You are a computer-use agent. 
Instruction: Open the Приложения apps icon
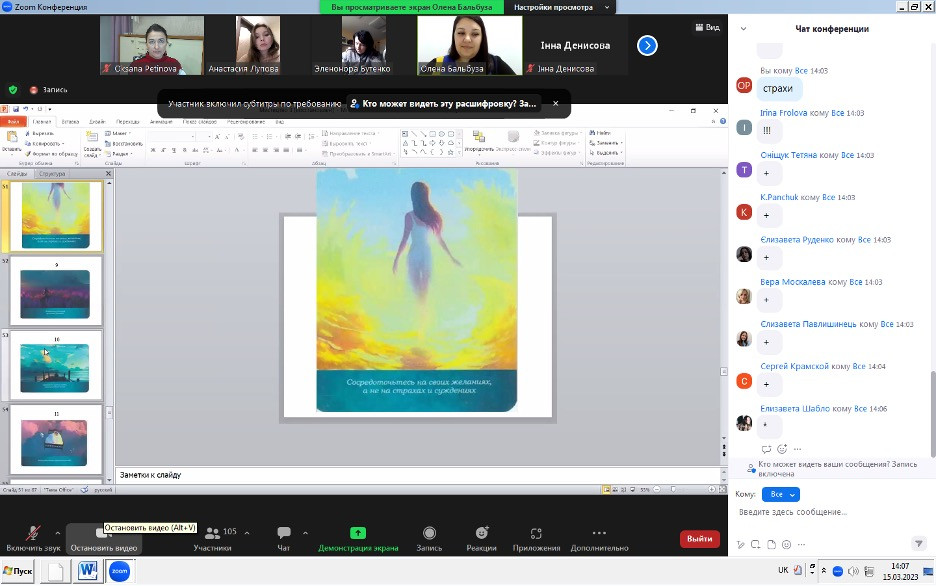(x=536, y=535)
